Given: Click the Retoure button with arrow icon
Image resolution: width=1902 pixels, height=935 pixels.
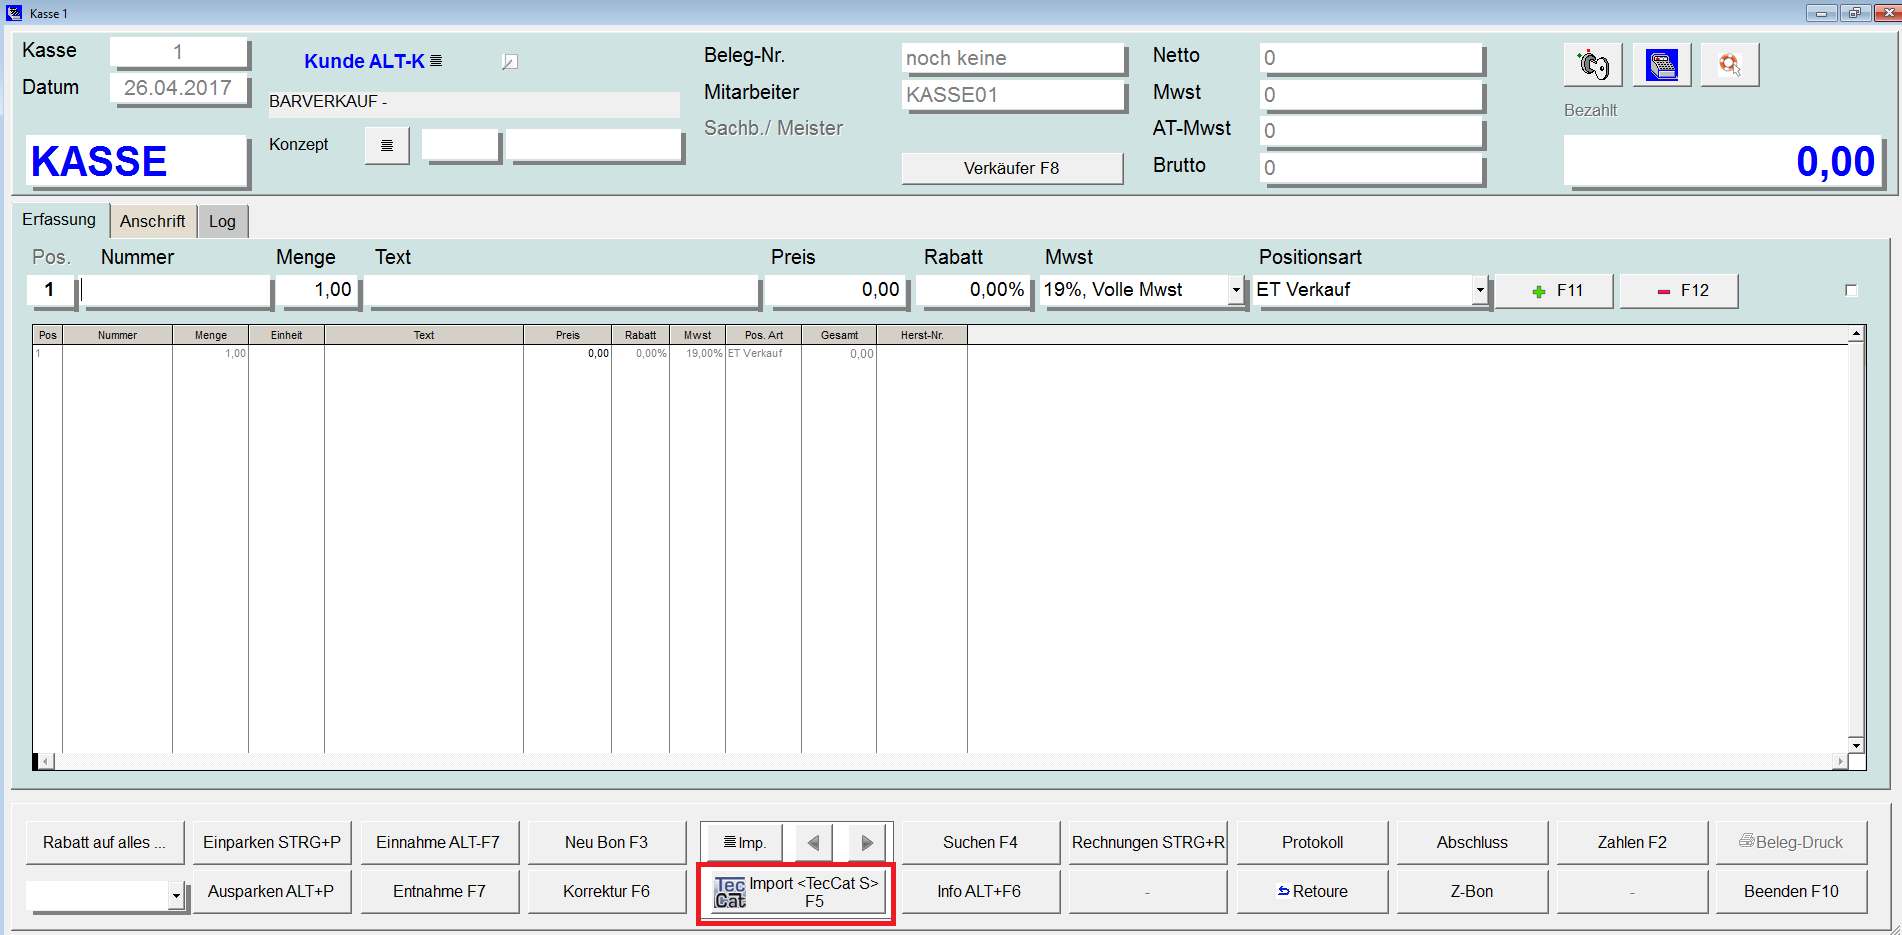Looking at the screenshot, I should click(x=1312, y=892).
